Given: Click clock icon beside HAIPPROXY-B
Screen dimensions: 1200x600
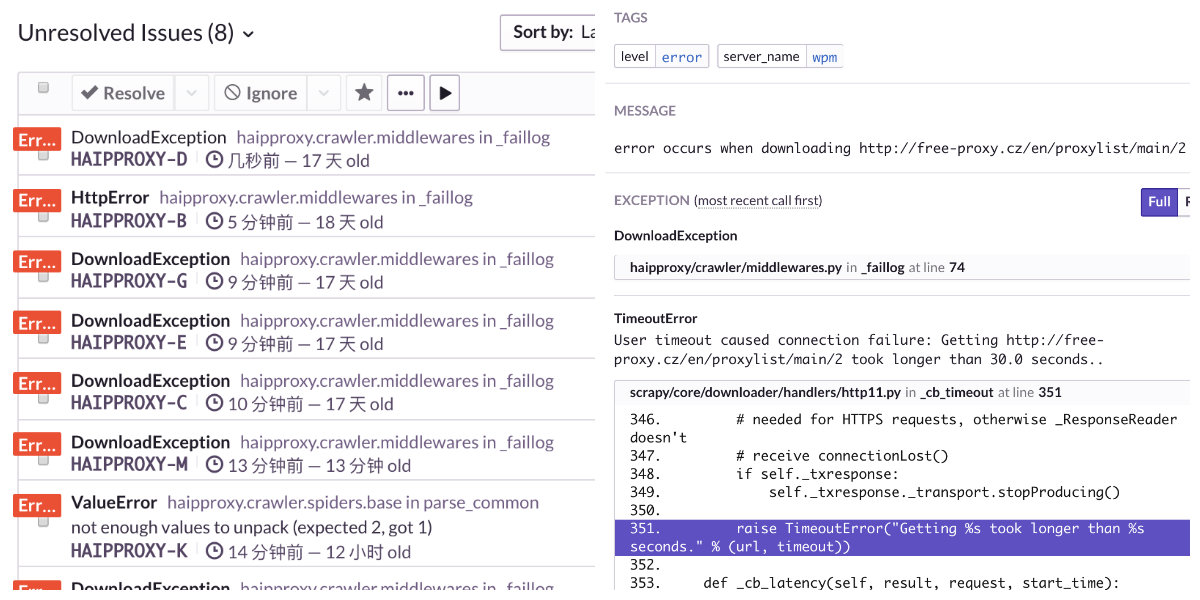Looking at the screenshot, I should [x=214, y=221].
